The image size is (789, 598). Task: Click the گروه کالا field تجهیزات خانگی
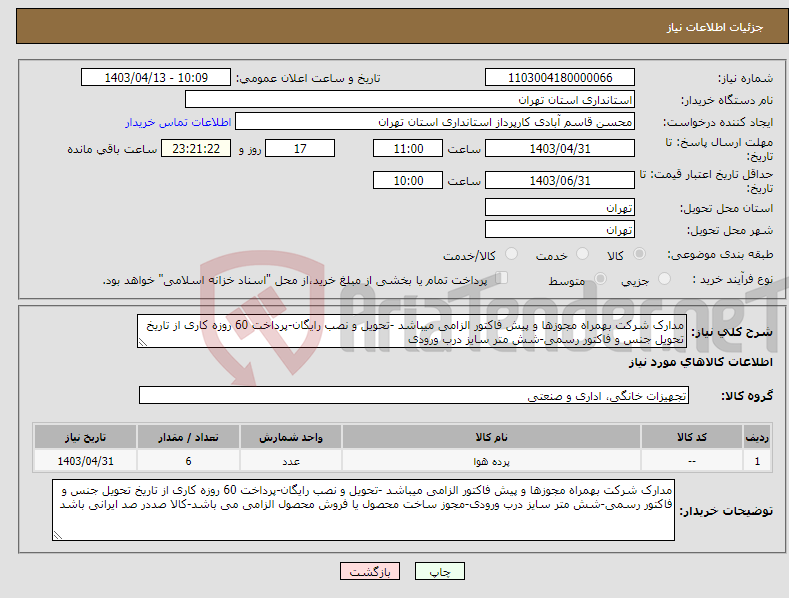pyautogui.click(x=414, y=395)
